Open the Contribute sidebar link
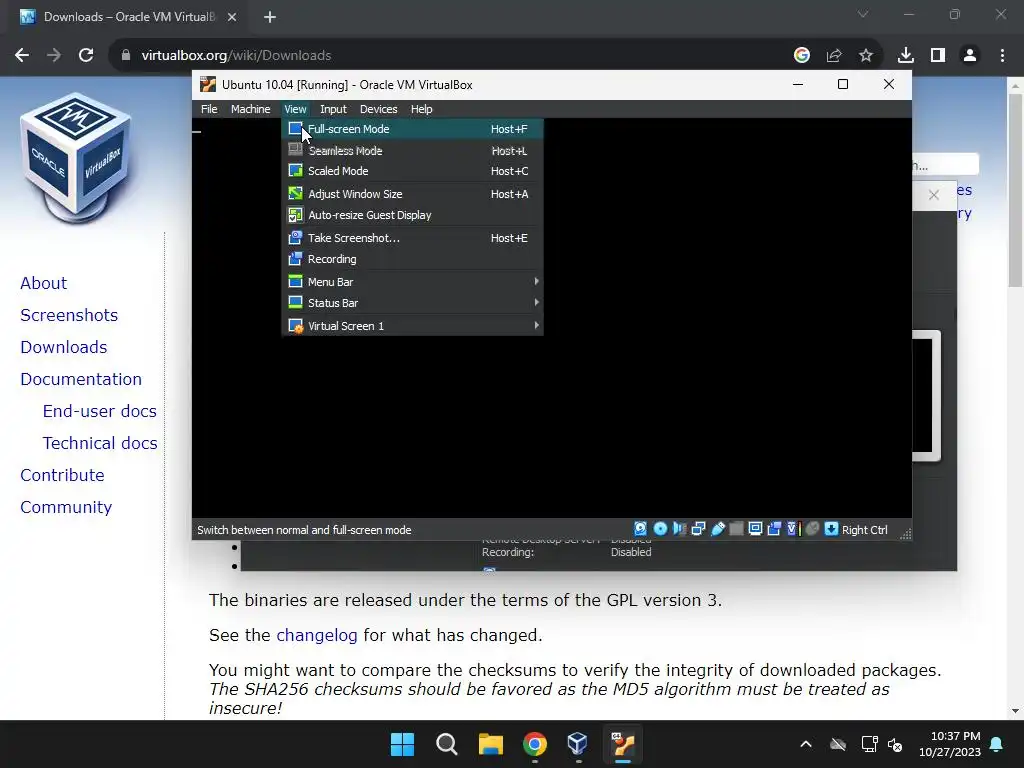1024x768 pixels. click(62, 475)
